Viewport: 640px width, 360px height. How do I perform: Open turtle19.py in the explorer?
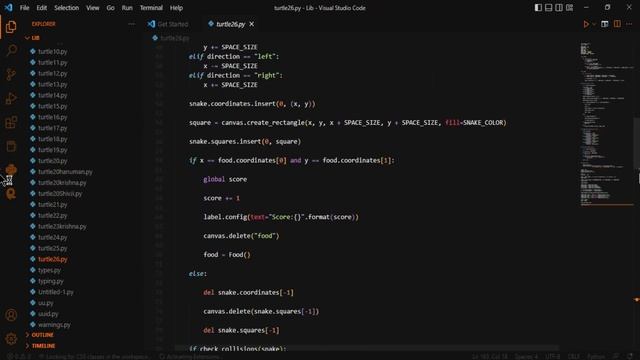pos(53,150)
